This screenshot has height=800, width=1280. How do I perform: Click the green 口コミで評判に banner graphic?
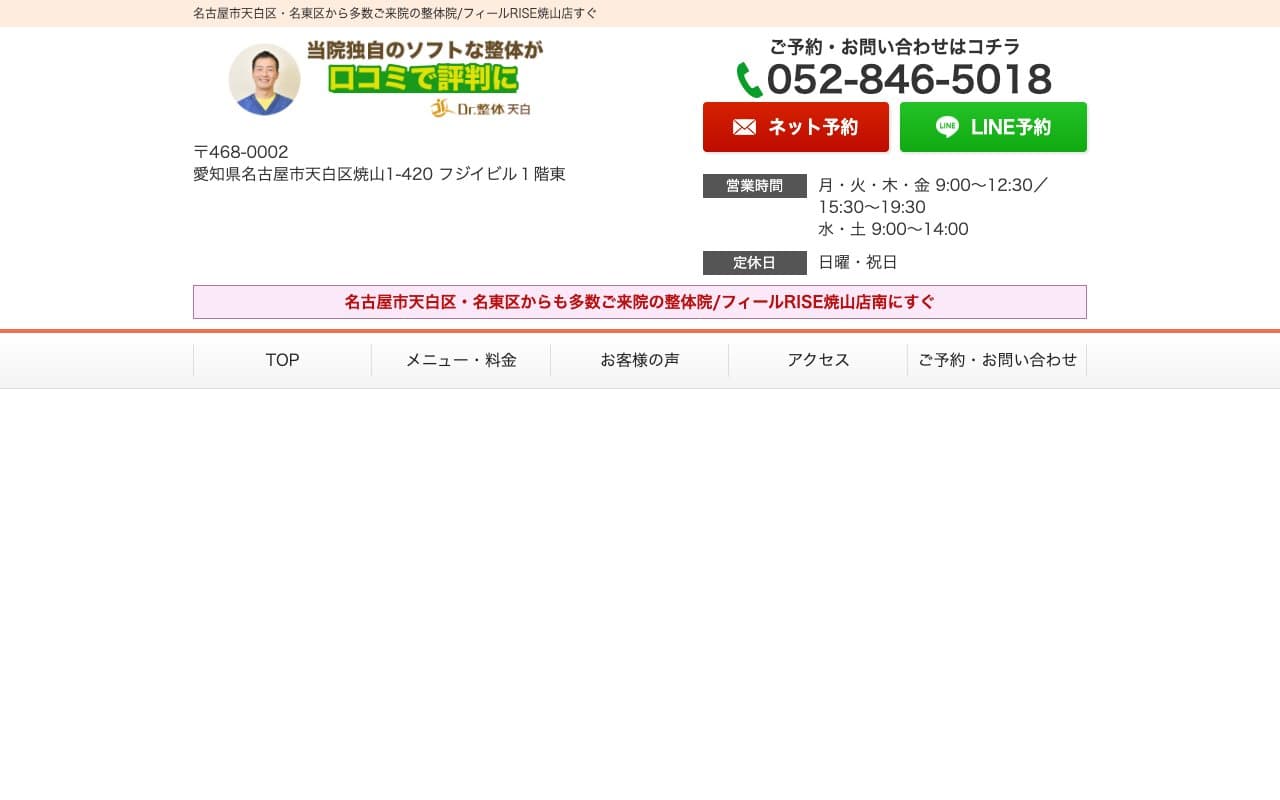point(424,79)
